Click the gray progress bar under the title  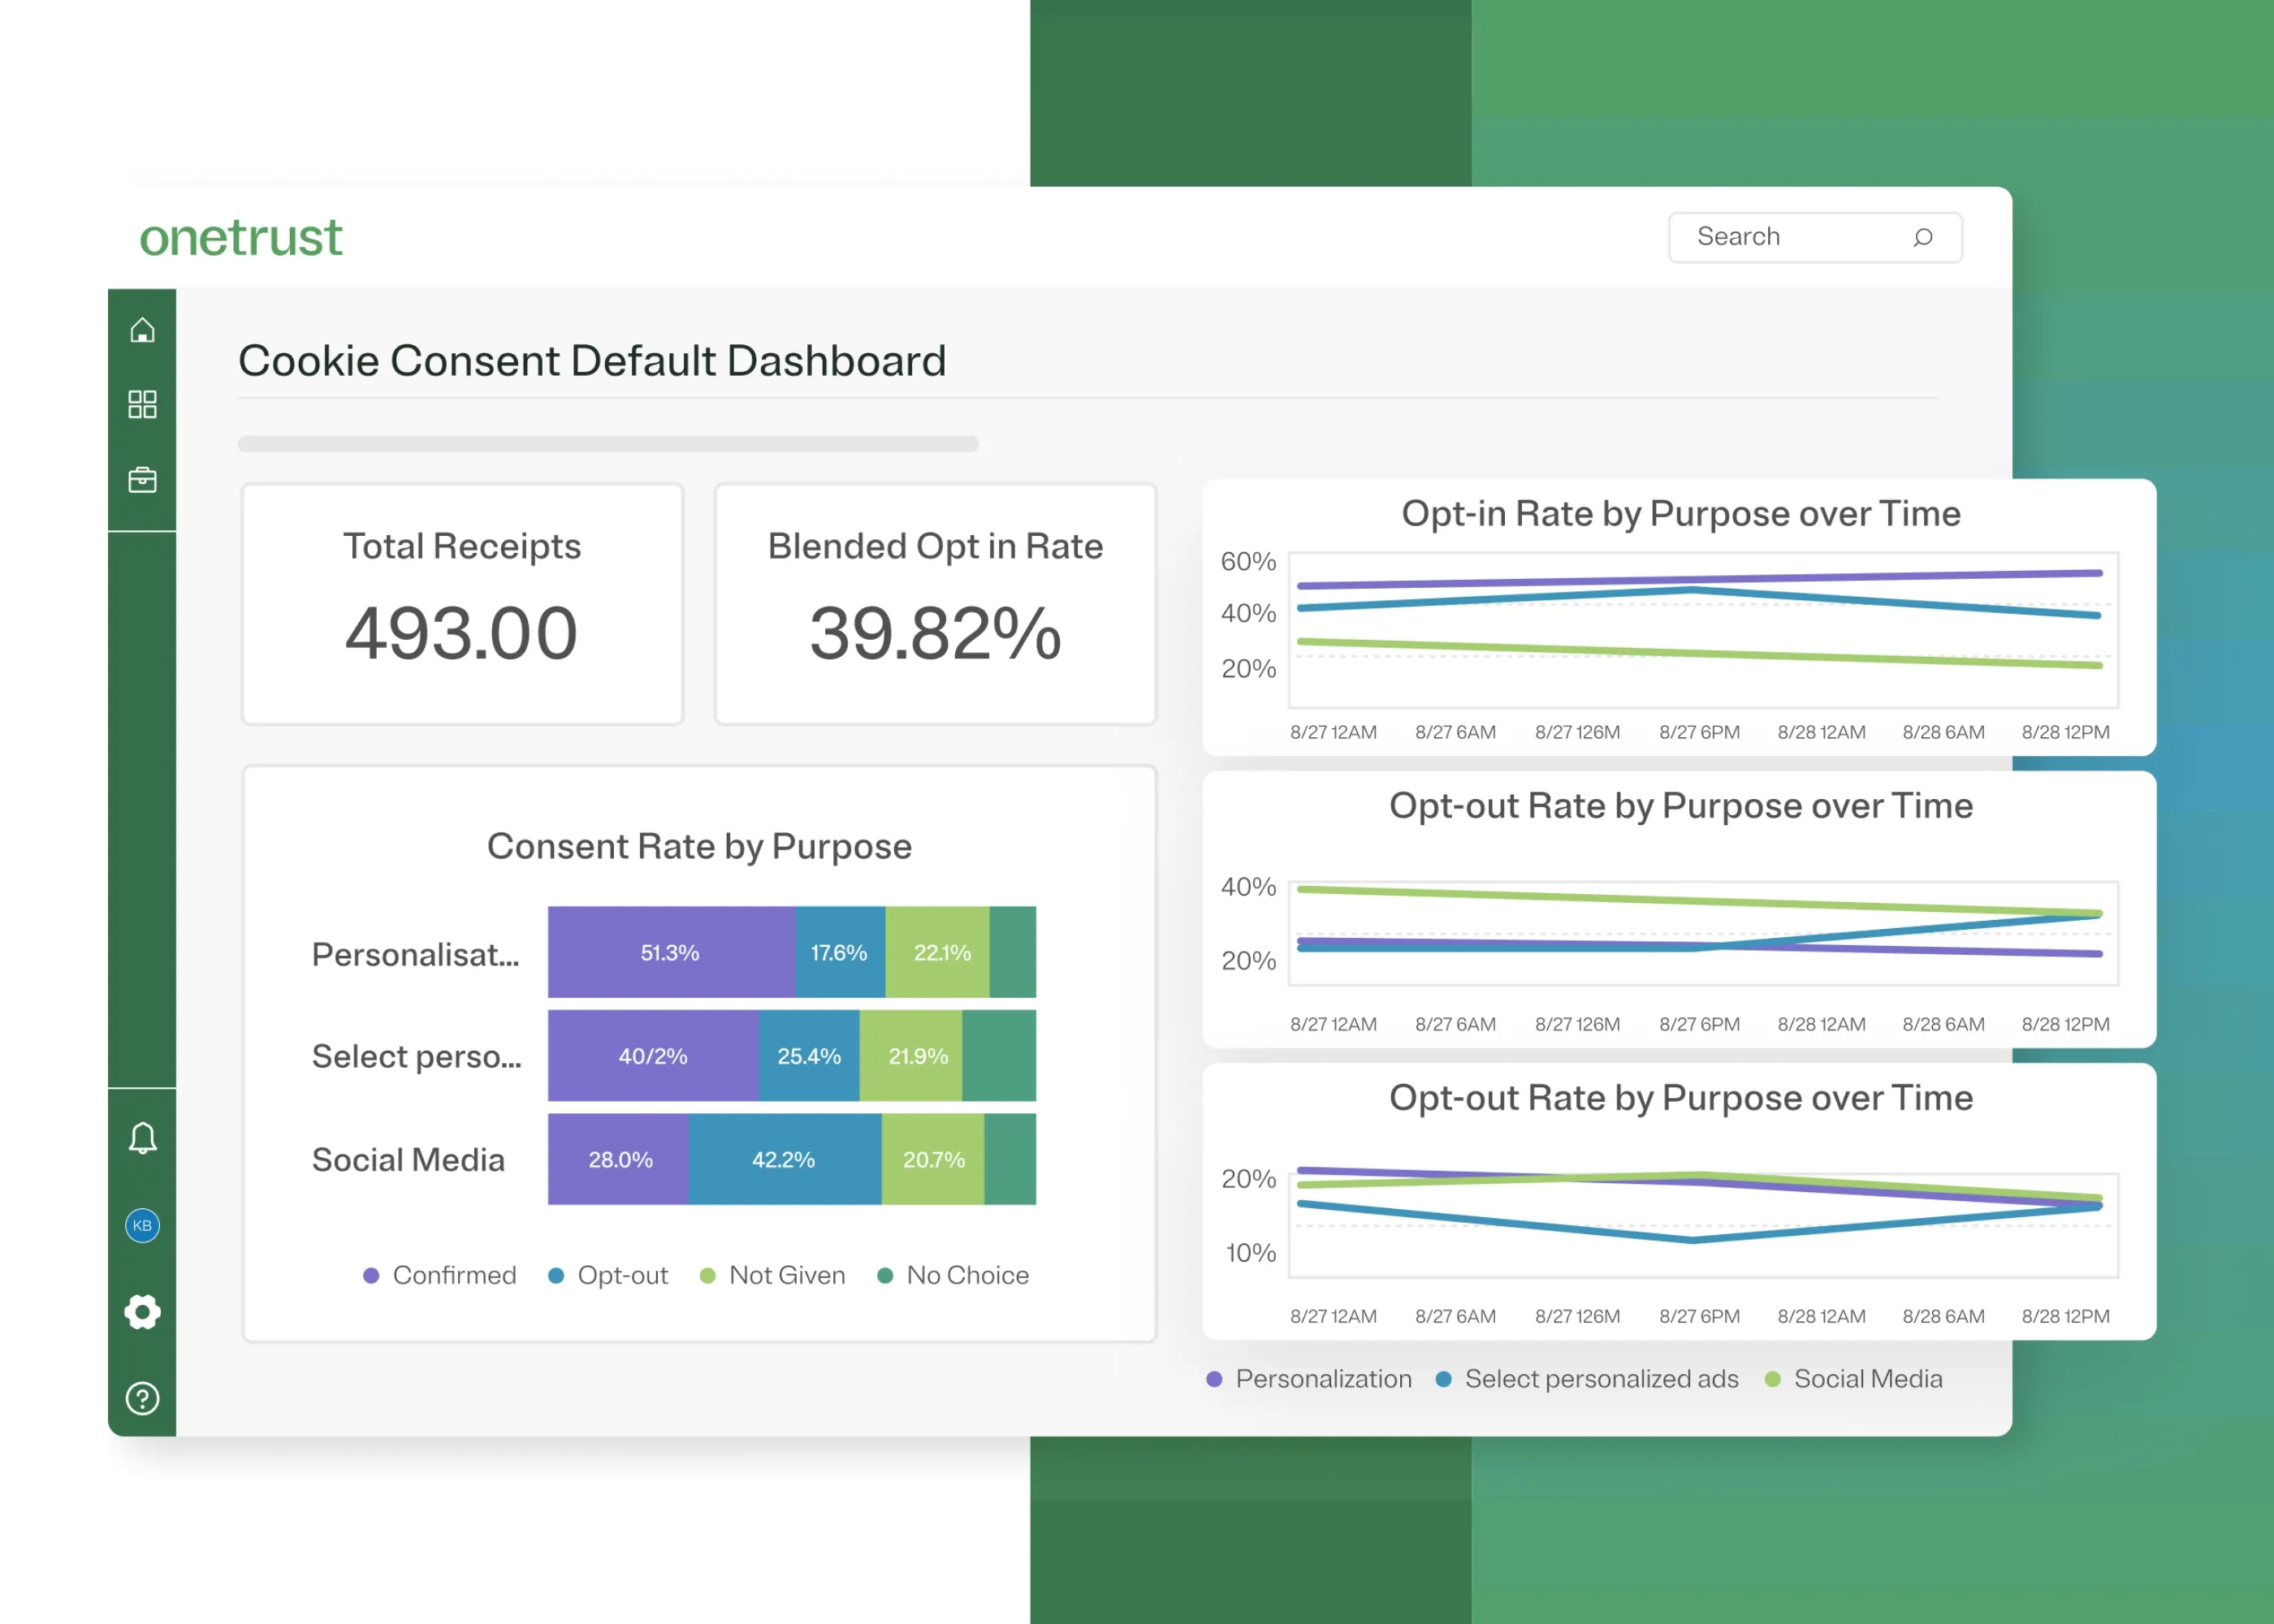[x=607, y=443]
